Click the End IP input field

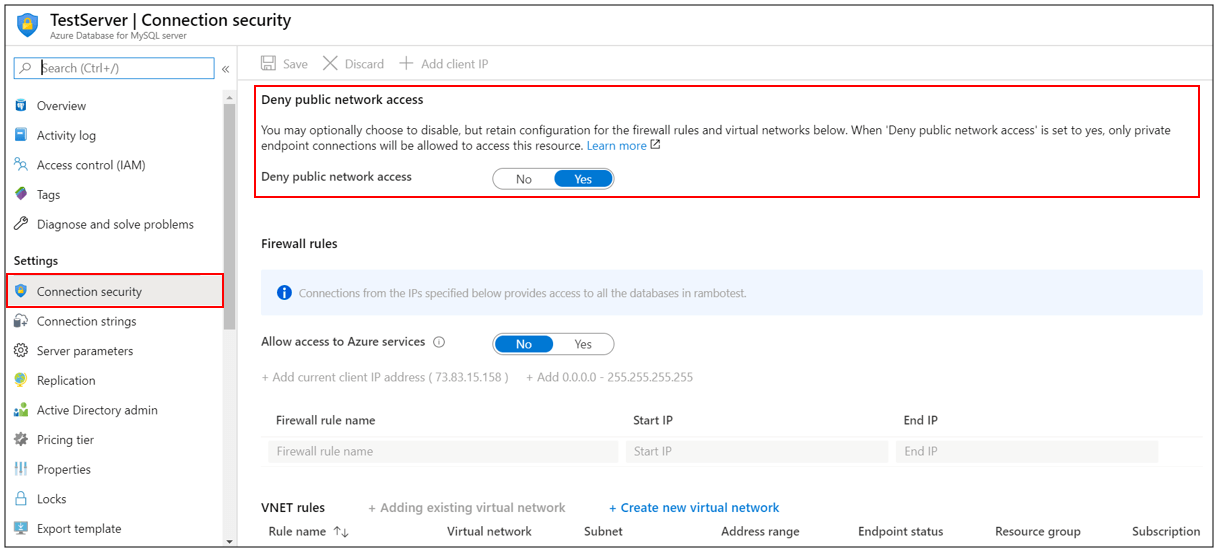(1027, 451)
